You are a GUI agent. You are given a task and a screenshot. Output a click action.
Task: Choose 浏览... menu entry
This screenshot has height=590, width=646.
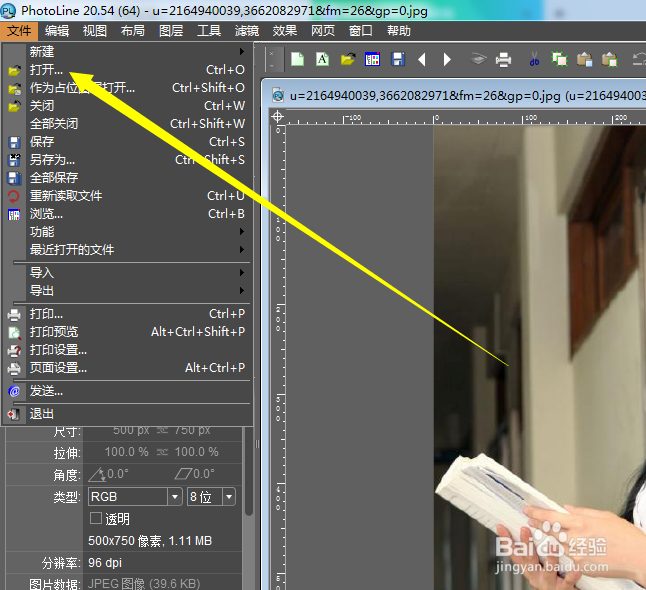[127, 214]
